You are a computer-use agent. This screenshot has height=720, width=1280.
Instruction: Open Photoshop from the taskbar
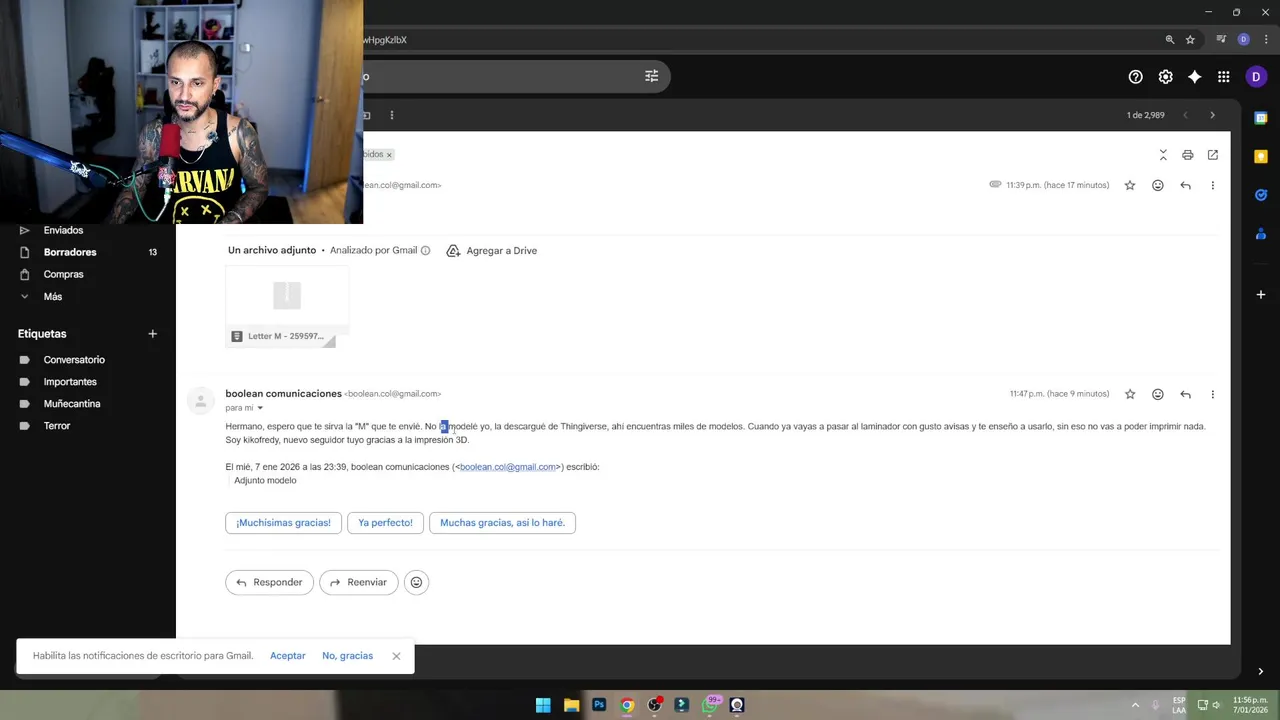[599, 705]
